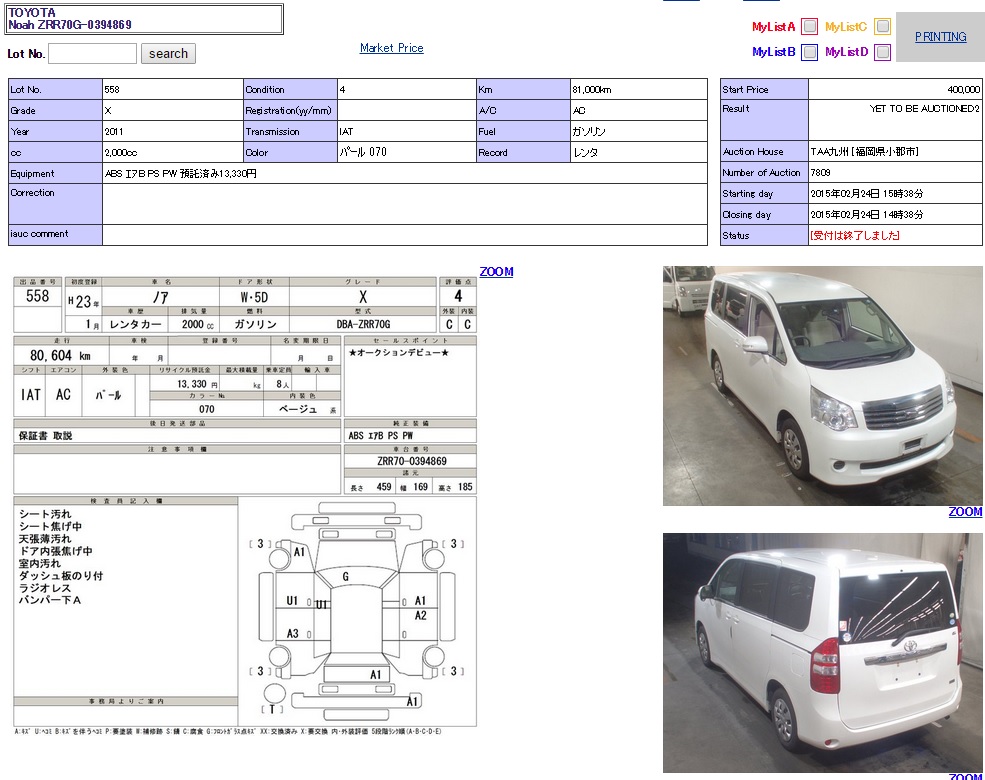Image resolution: width=985 pixels, height=780 pixels.
Task: Open the Market Price link
Action: click(391, 48)
